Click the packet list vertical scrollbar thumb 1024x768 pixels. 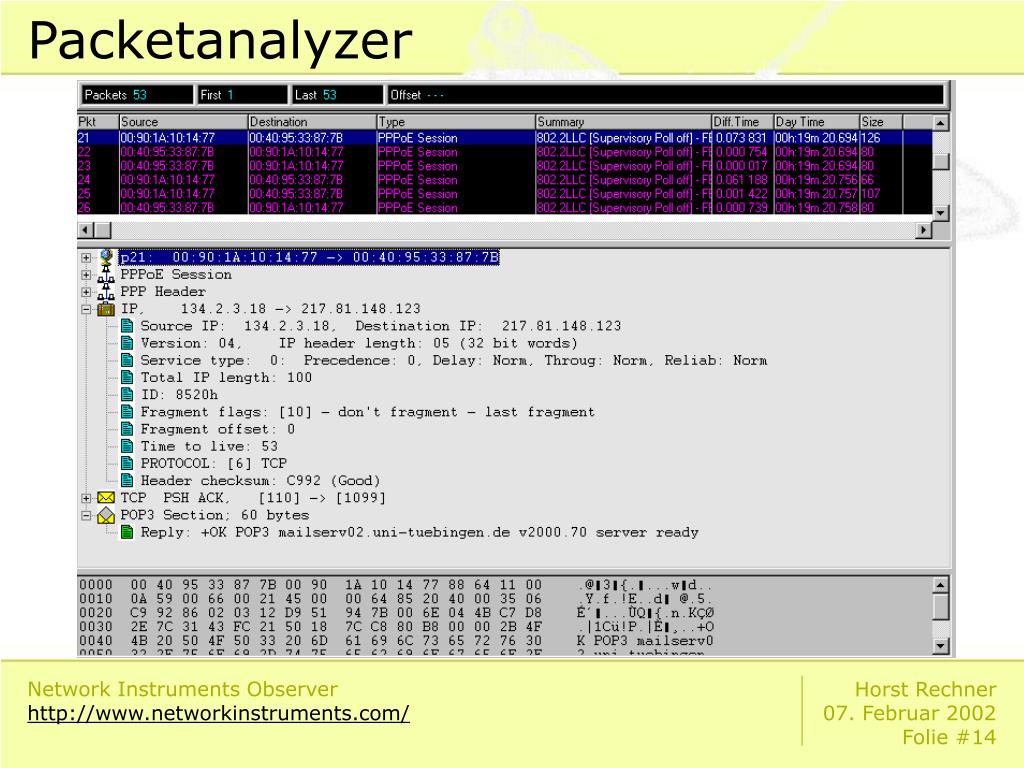pyautogui.click(x=940, y=161)
